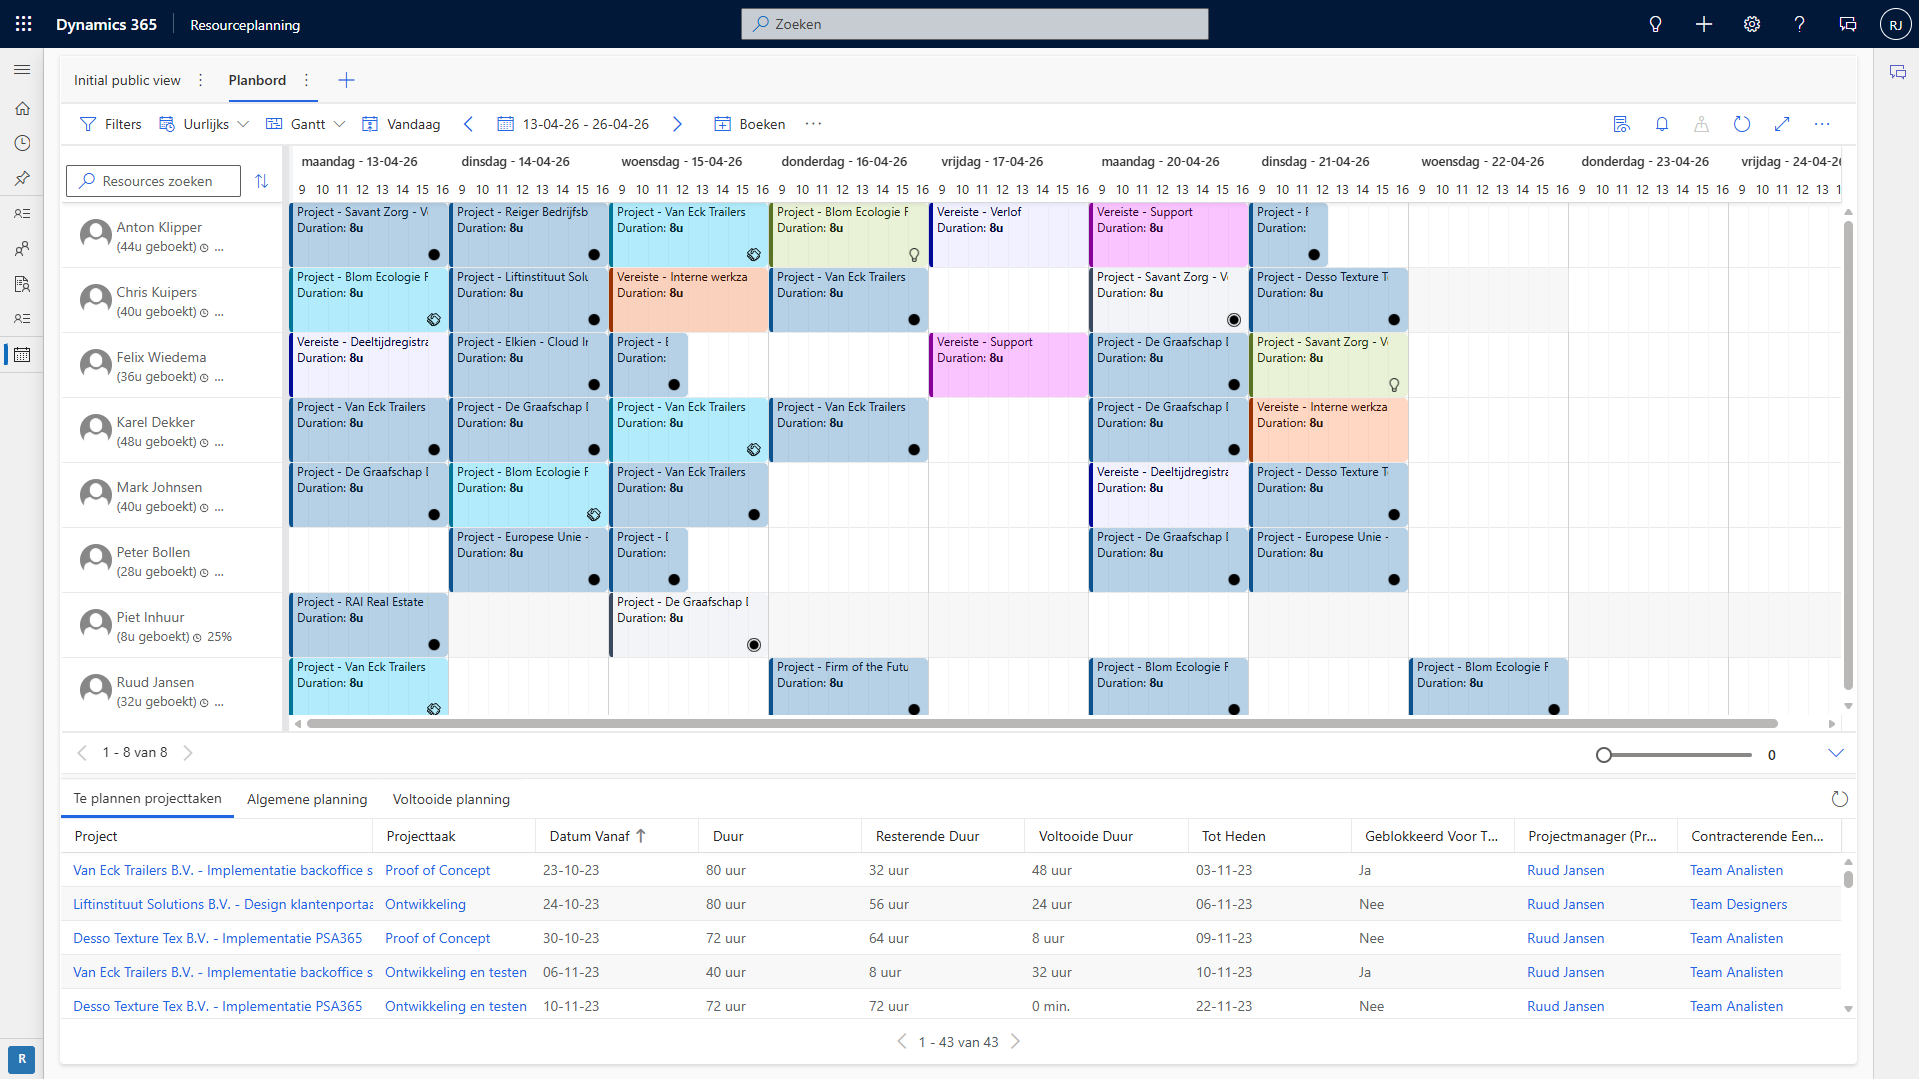
Task: Open Liftinstituut Solutions project link
Action: point(222,904)
